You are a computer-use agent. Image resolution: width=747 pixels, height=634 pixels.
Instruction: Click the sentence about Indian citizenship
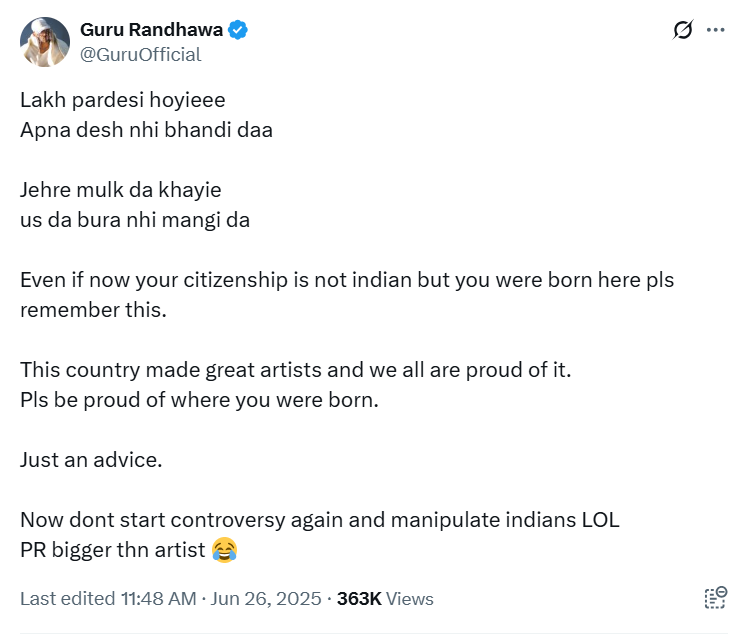[x=347, y=280]
